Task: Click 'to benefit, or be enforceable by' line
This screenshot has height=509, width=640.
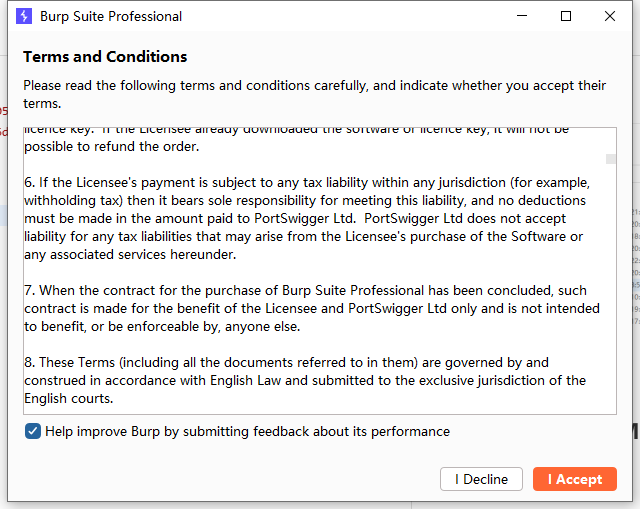Action: click(162, 327)
